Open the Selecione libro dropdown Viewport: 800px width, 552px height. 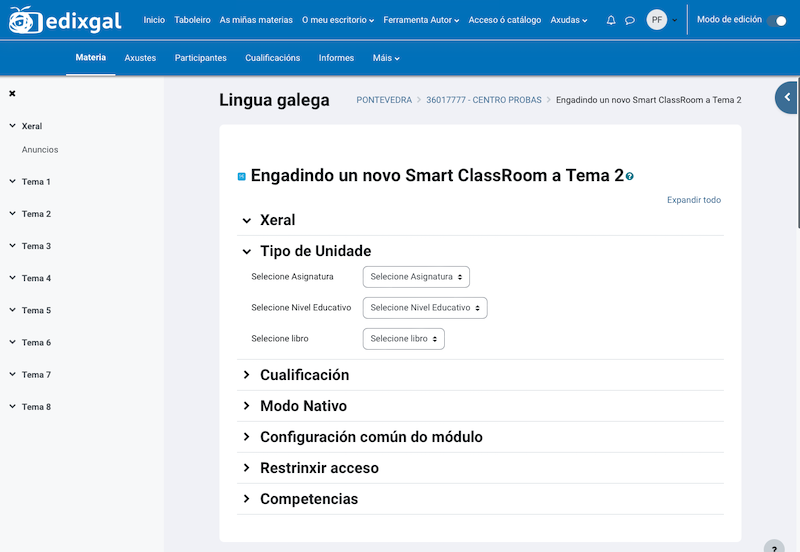point(404,339)
